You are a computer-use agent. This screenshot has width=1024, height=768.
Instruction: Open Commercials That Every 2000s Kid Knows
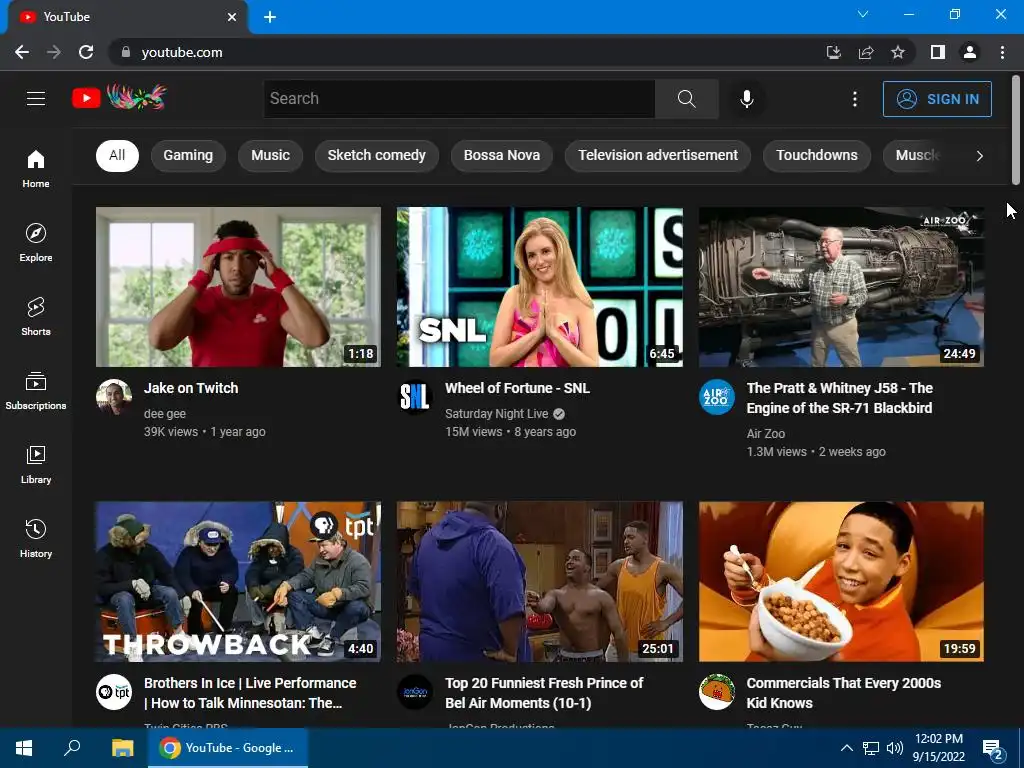click(844, 693)
